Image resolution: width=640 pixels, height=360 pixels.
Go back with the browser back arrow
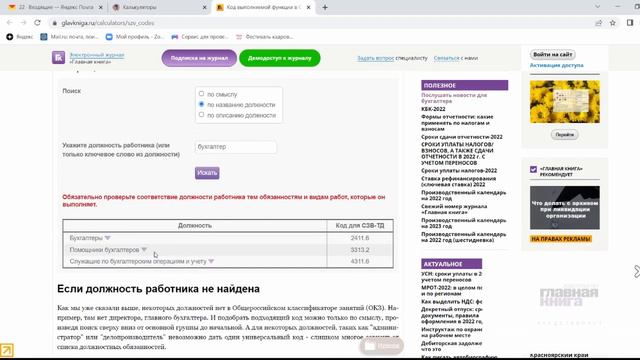[x=9, y=23]
